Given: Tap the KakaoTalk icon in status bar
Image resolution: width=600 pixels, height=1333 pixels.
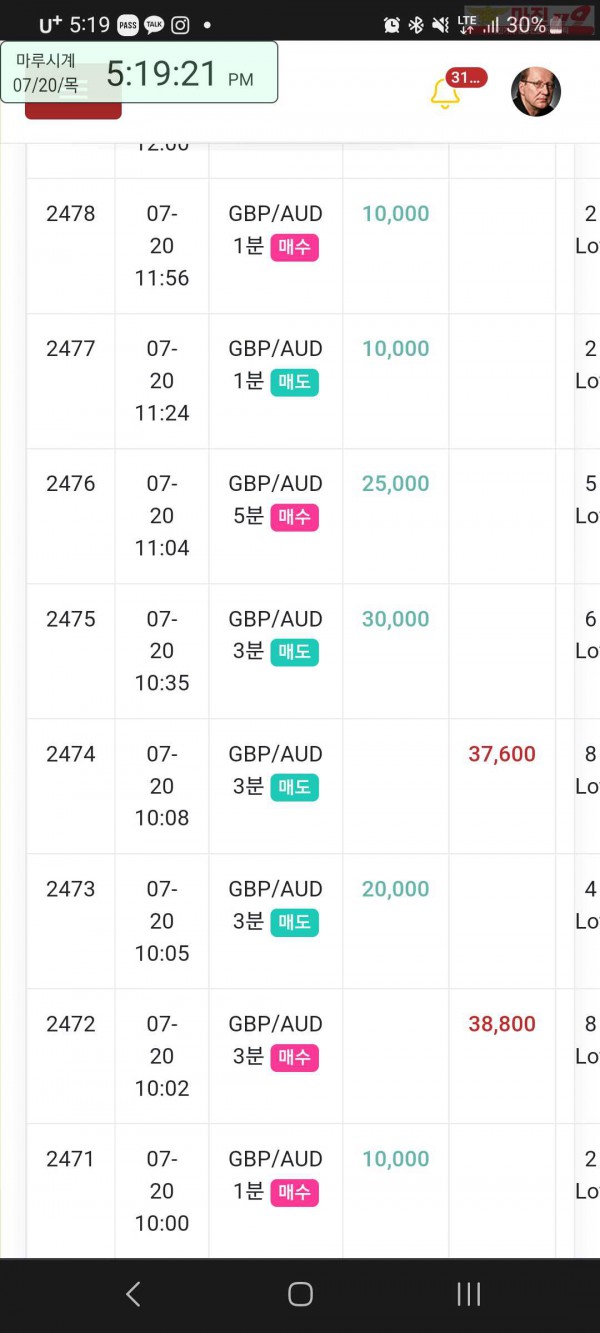Looking at the screenshot, I should coord(154,25).
